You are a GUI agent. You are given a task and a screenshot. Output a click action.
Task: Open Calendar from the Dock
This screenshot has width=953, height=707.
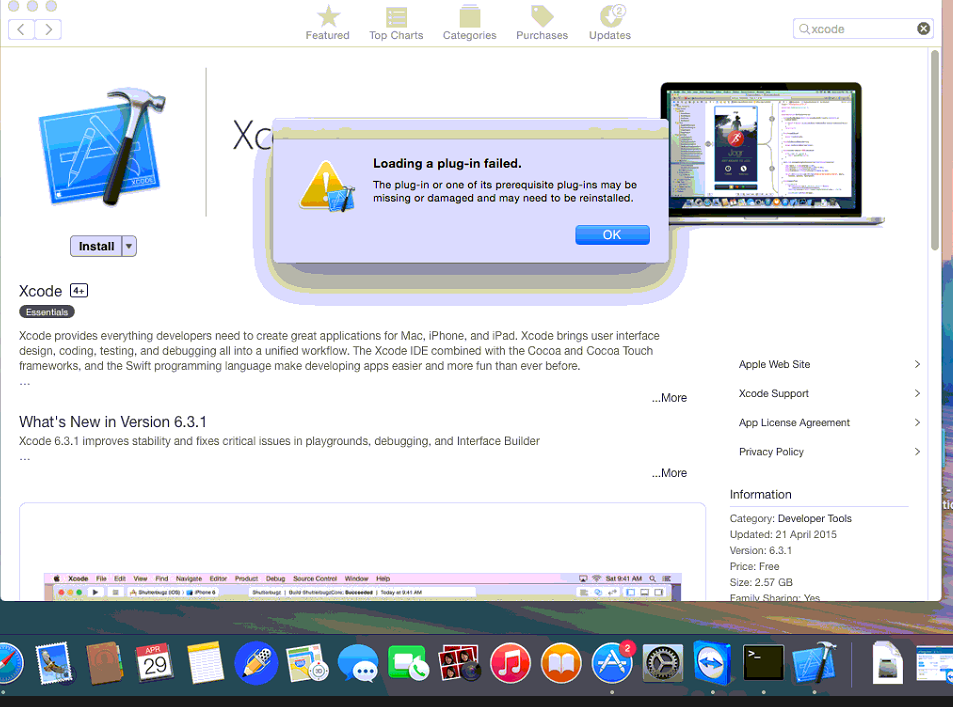[x=155, y=663]
